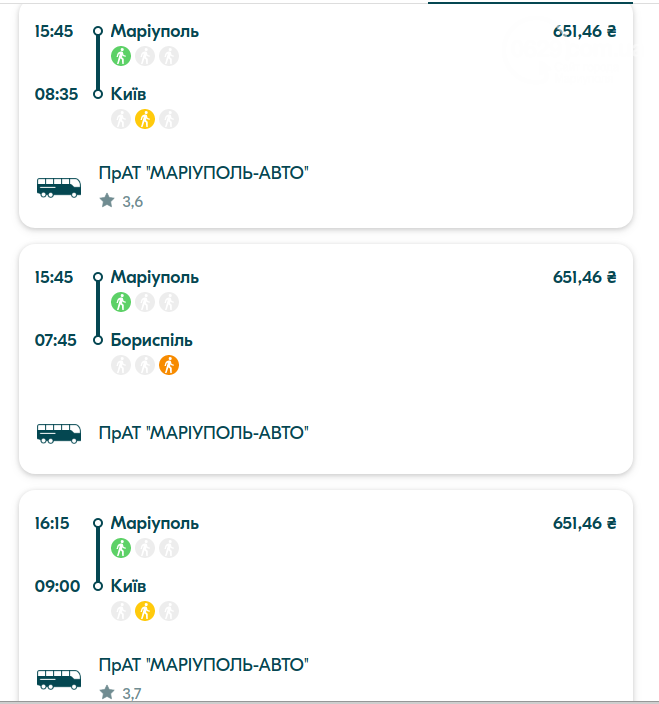Click orange walker icon under Бориспіль
Image resolution: width=659 pixels, height=704 pixels.
169,365
